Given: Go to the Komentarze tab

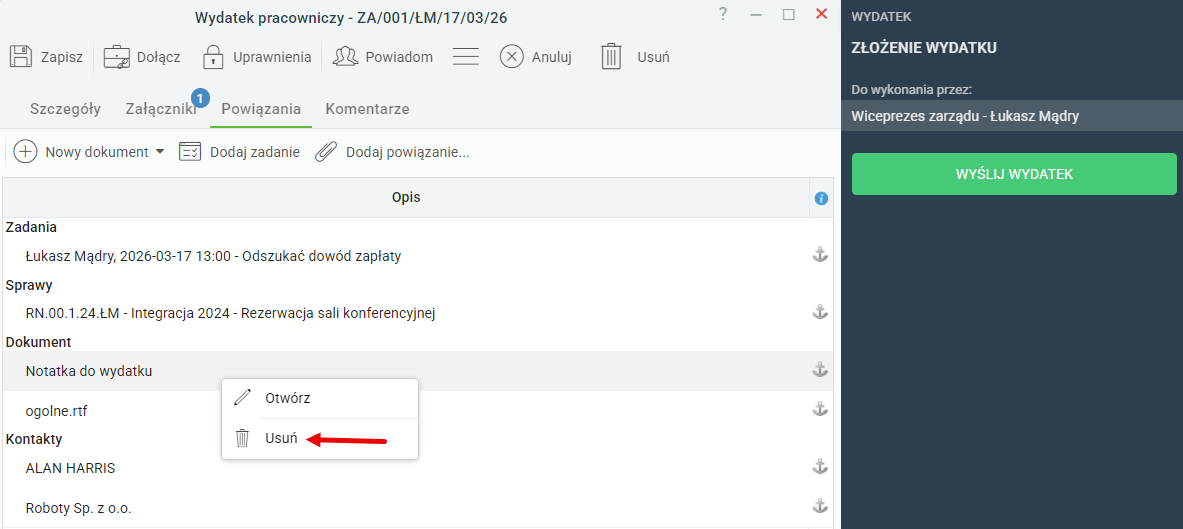Looking at the screenshot, I should pos(367,109).
